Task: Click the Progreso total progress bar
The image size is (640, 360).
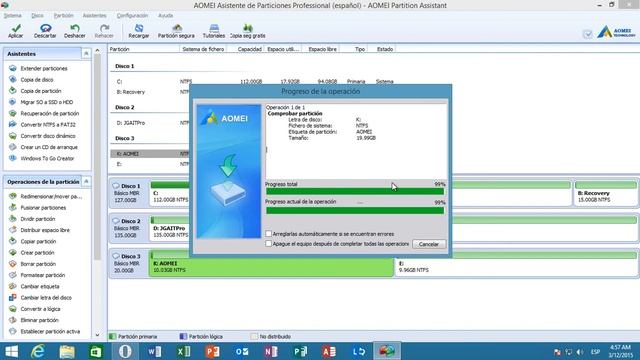Action: tap(355, 191)
